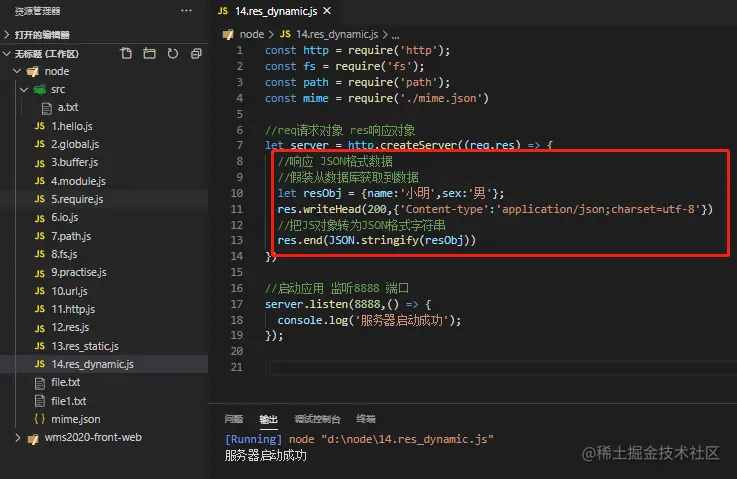737x479 pixels.
Task: Switch to the 调试控制台 panel tab
Action: coord(317,419)
